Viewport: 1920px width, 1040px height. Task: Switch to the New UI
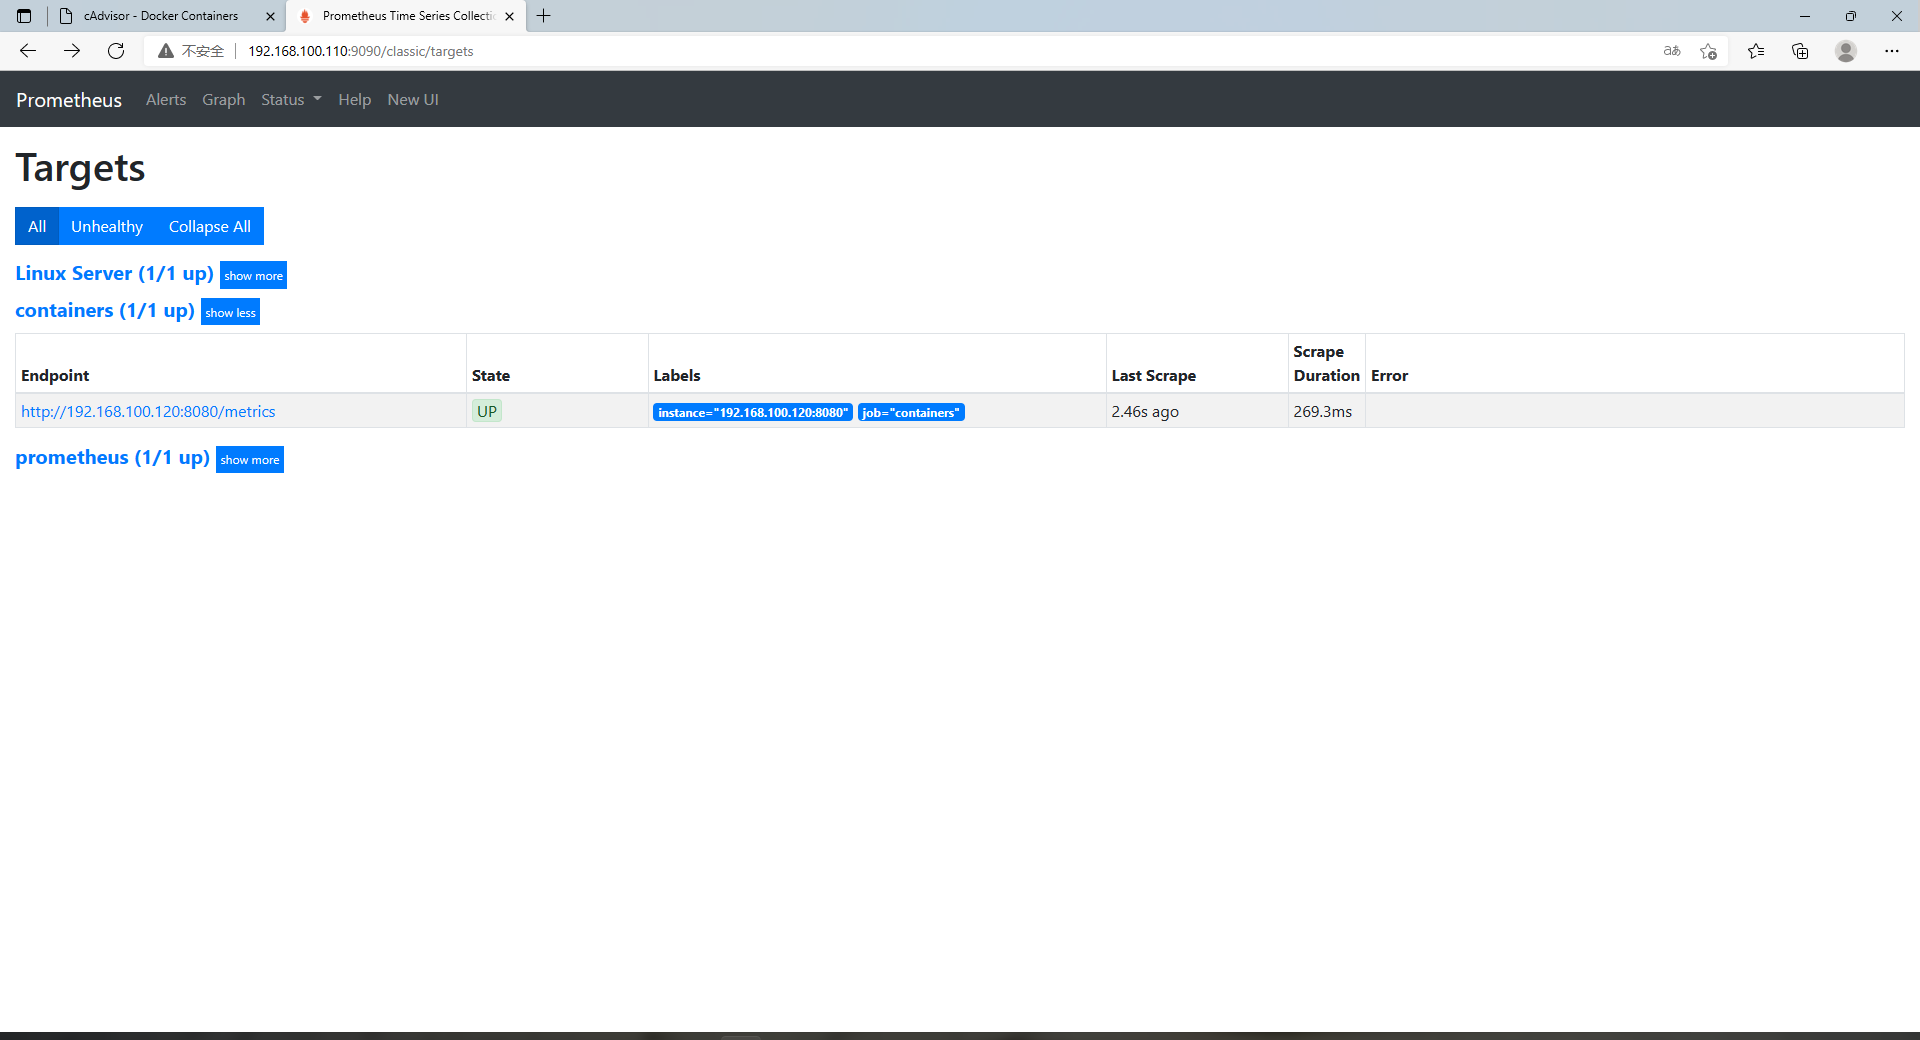(x=413, y=100)
